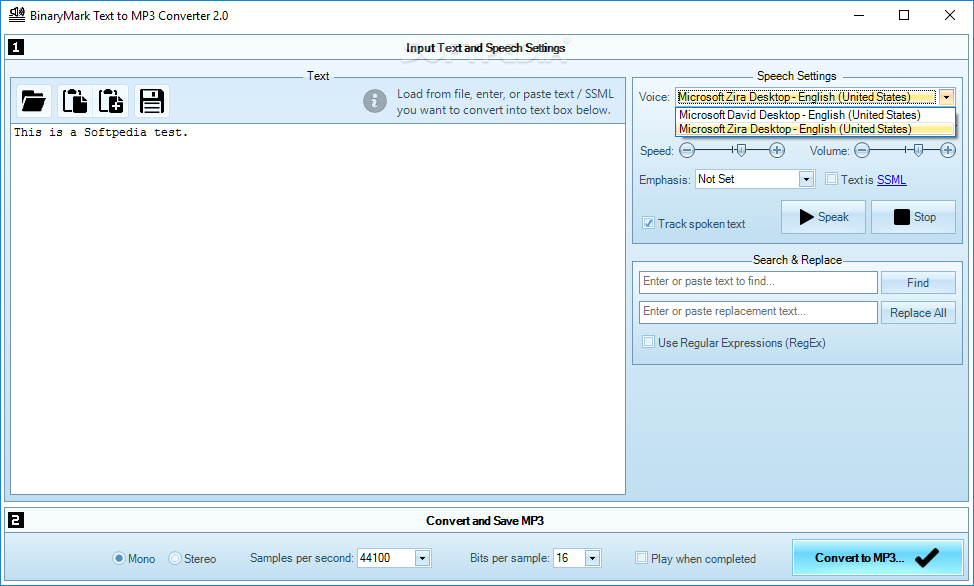The width and height of the screenshot is (974, 586).
Task: Check Play when completed option
Action: pyautogui.click(x=641, y=558)
